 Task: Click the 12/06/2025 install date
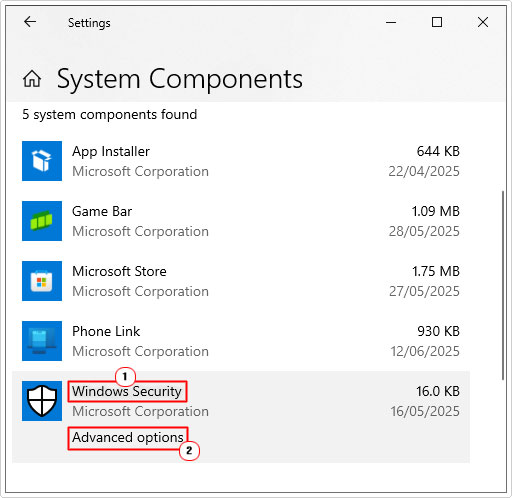pyautogui.click(x=425, y=351)
